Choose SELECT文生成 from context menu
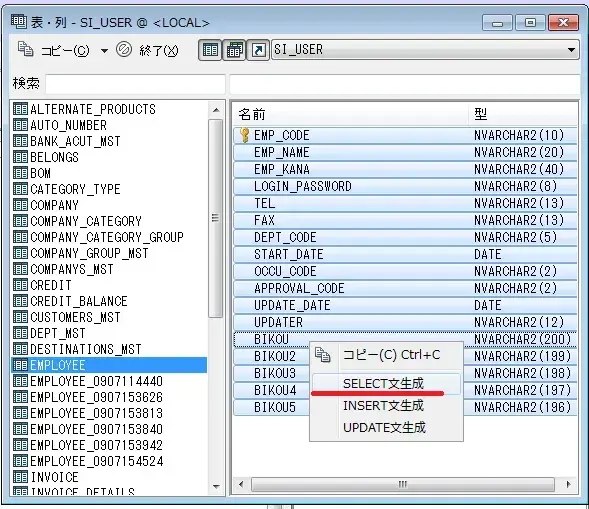Viewport: 589px width, 509px height. point(386,384)
